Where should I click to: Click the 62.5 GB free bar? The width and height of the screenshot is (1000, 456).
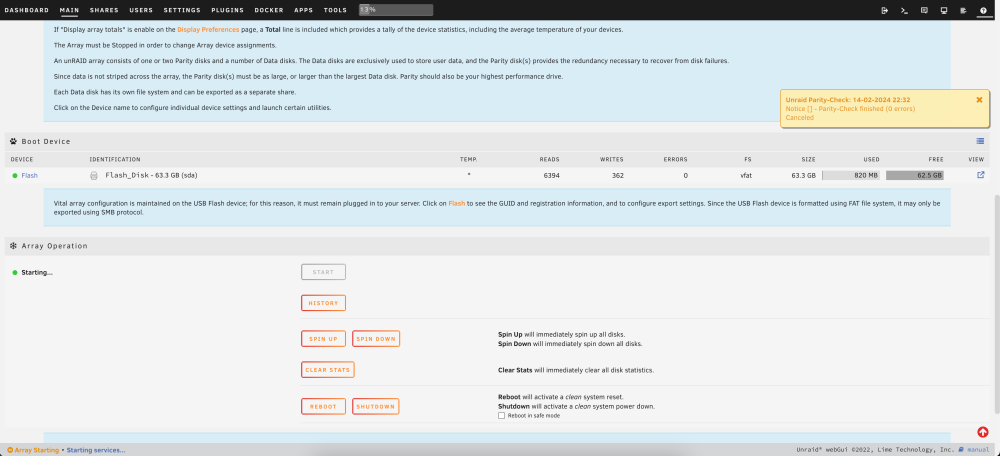[915, 175]
